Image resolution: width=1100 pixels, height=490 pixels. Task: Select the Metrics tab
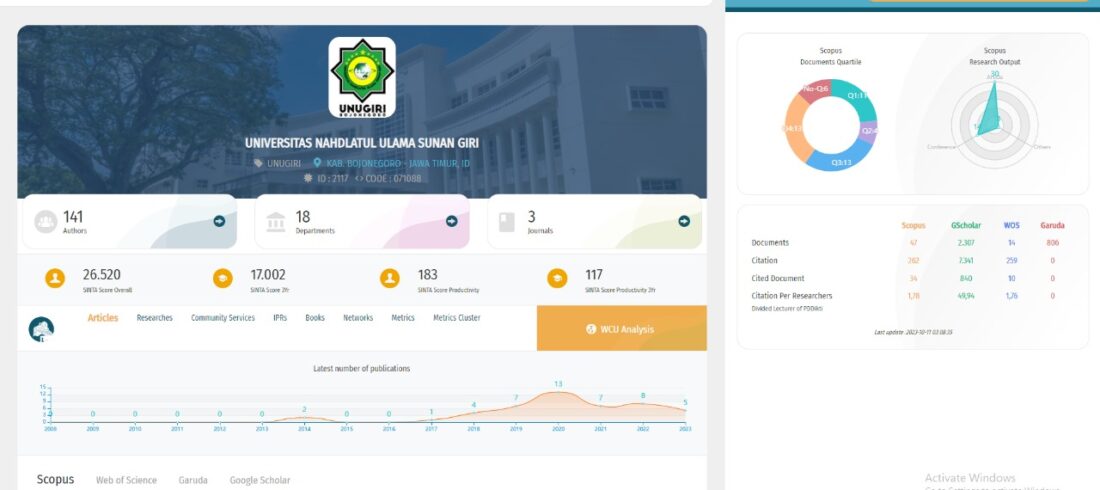403,318
